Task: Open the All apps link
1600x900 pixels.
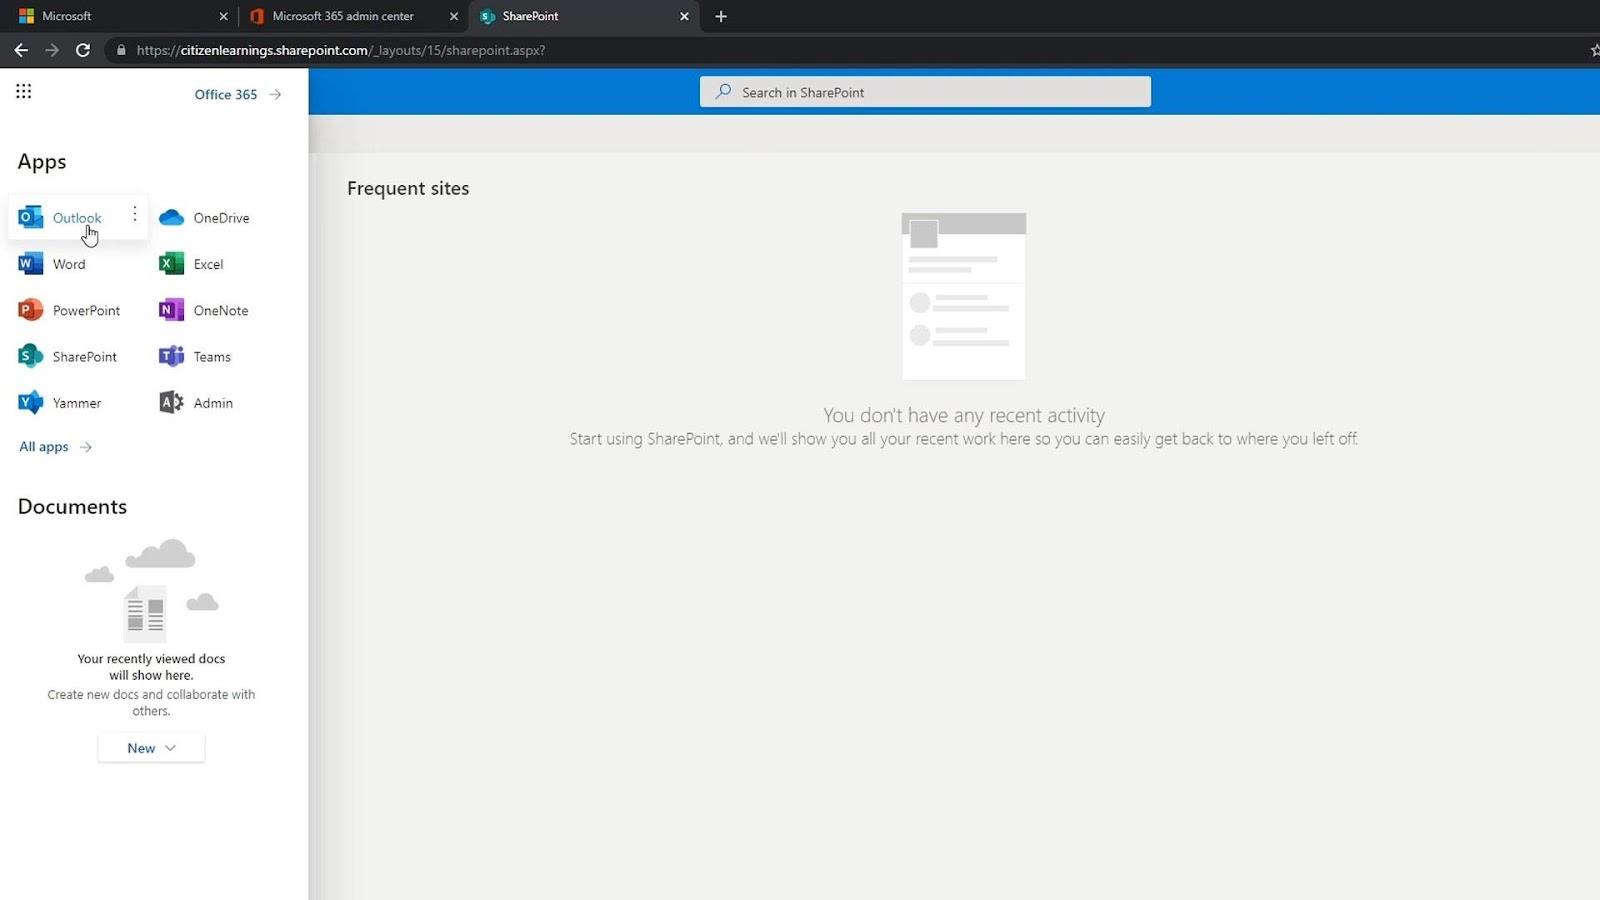Action: coord(44,447)
